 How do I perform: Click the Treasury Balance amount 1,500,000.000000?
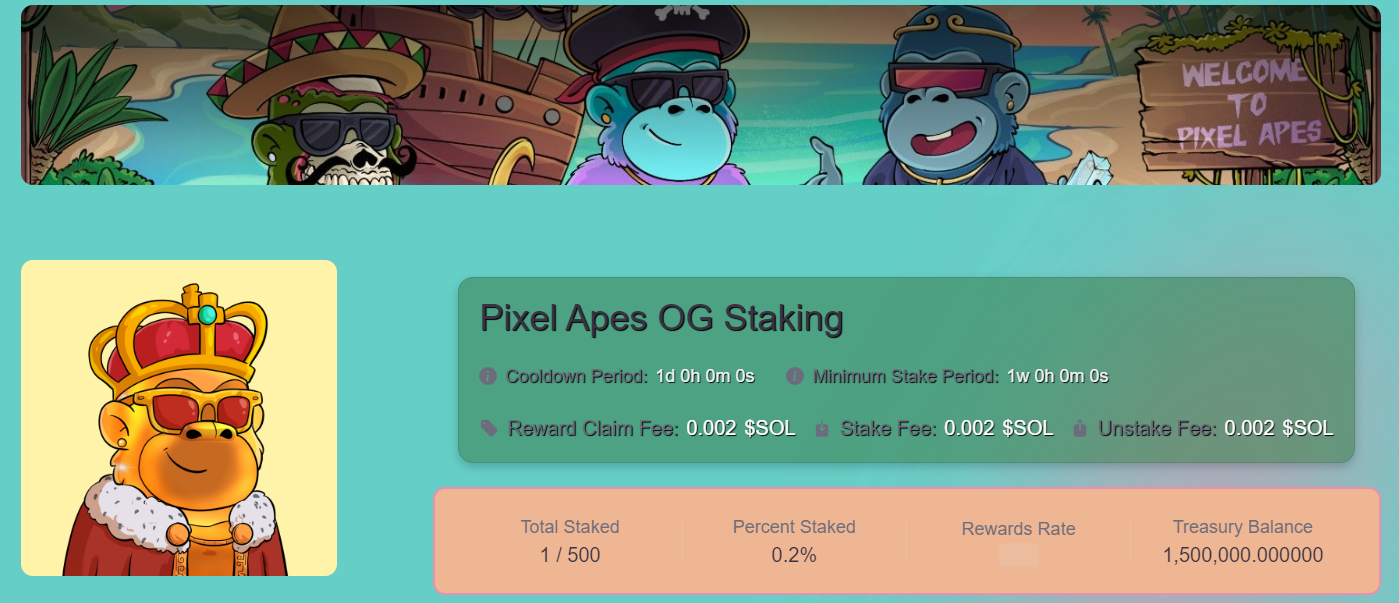pyautogui.click(x=1242, y=554)
